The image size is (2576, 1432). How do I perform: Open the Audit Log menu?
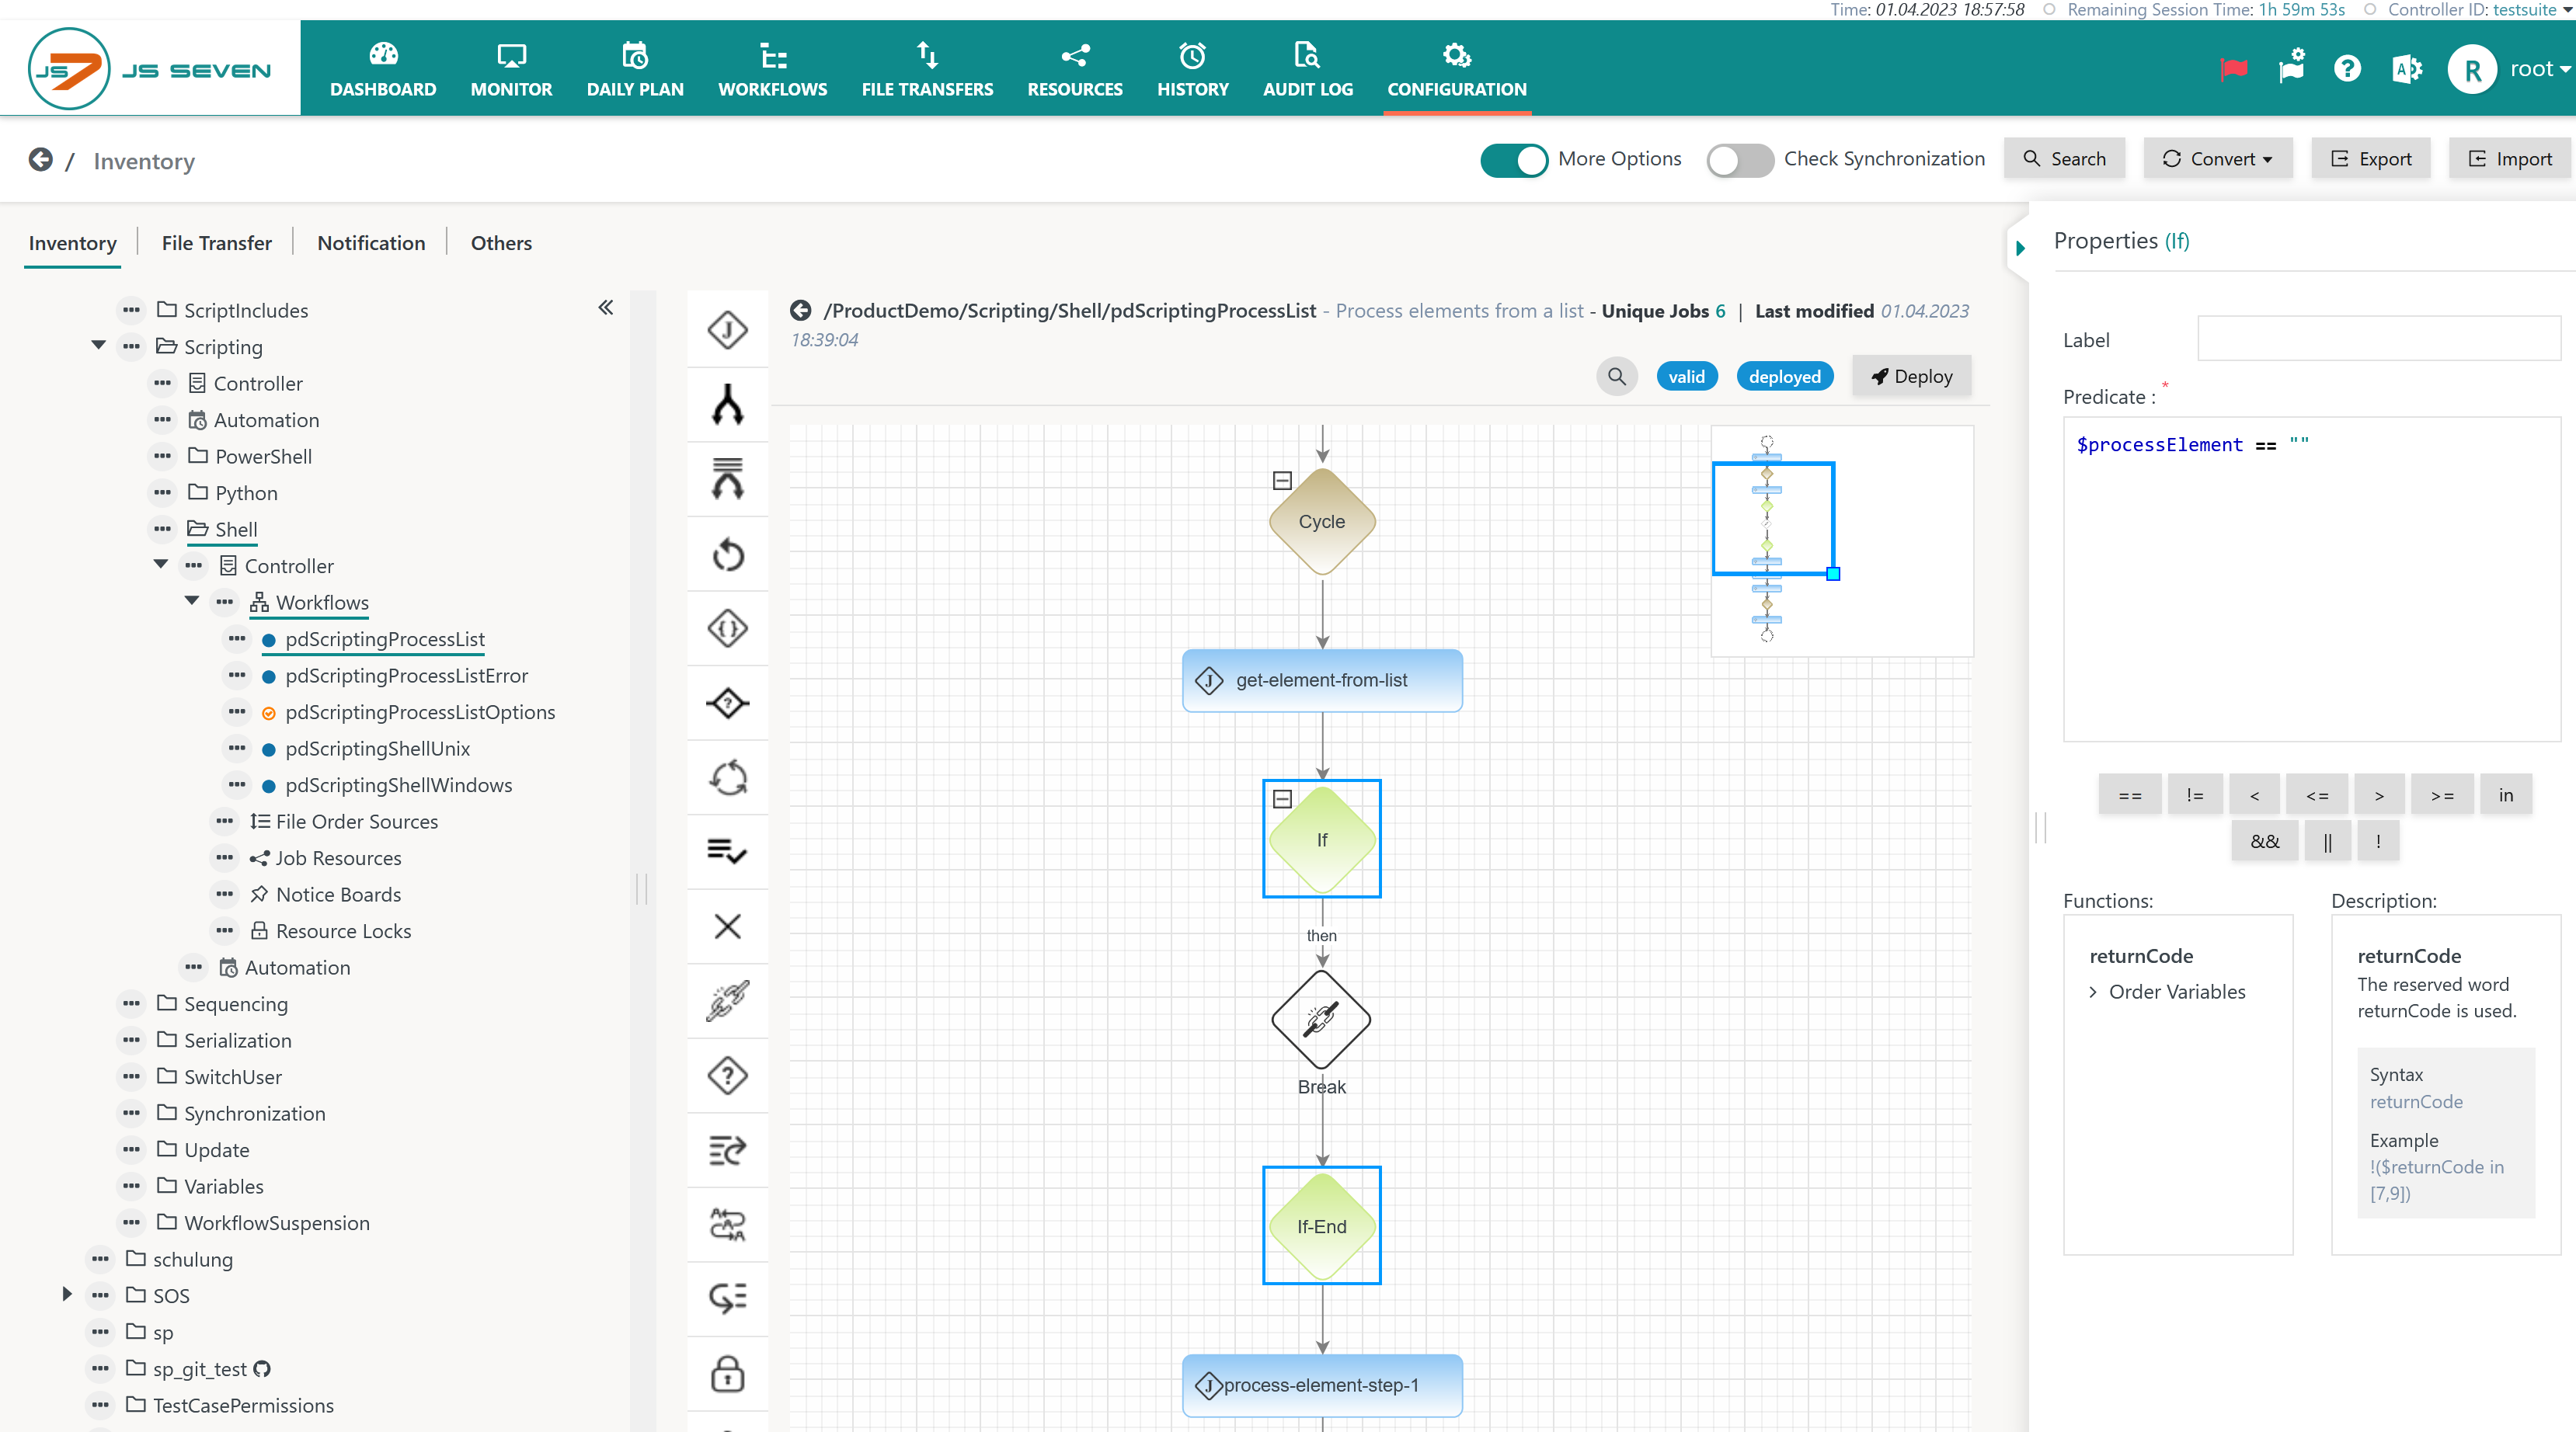1307,69
